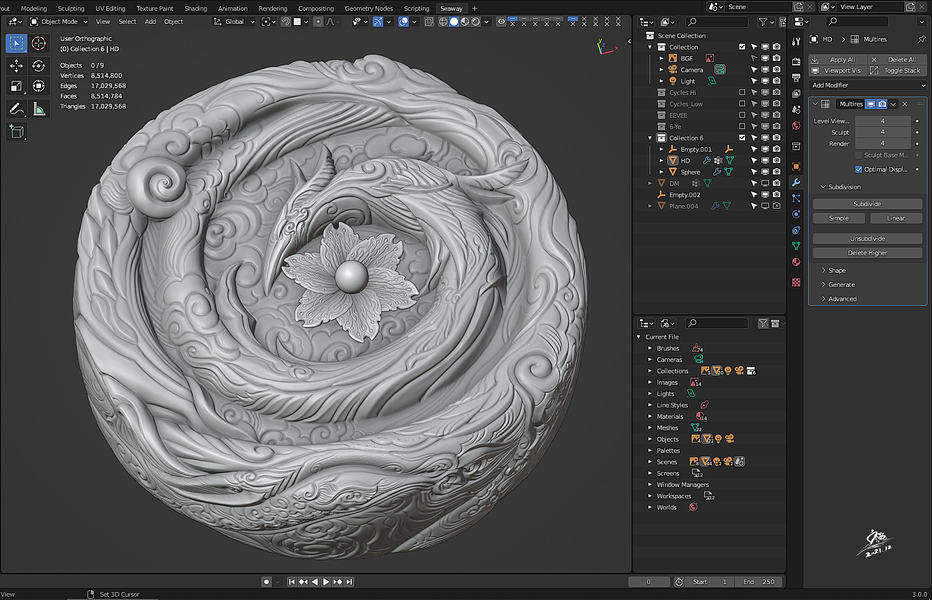Toggle Optimal Display checkbox

click(x=858, y=169)
